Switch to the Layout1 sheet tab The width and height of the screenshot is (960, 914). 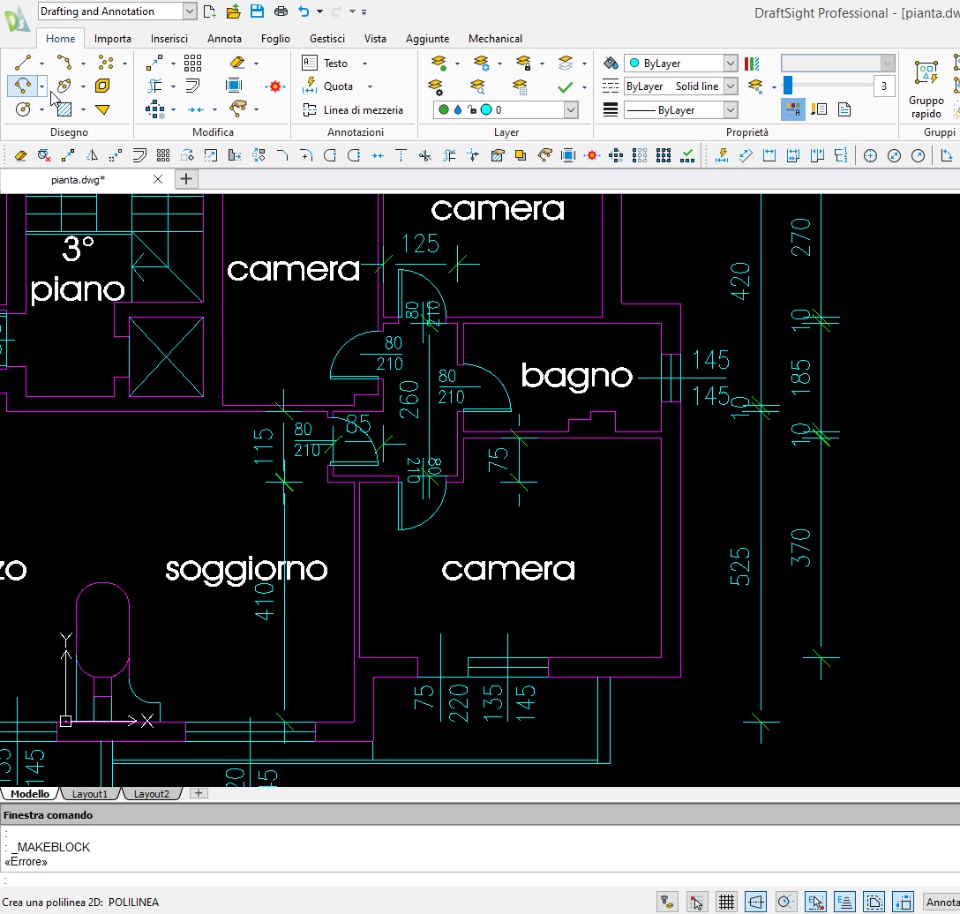coord(89,794)
